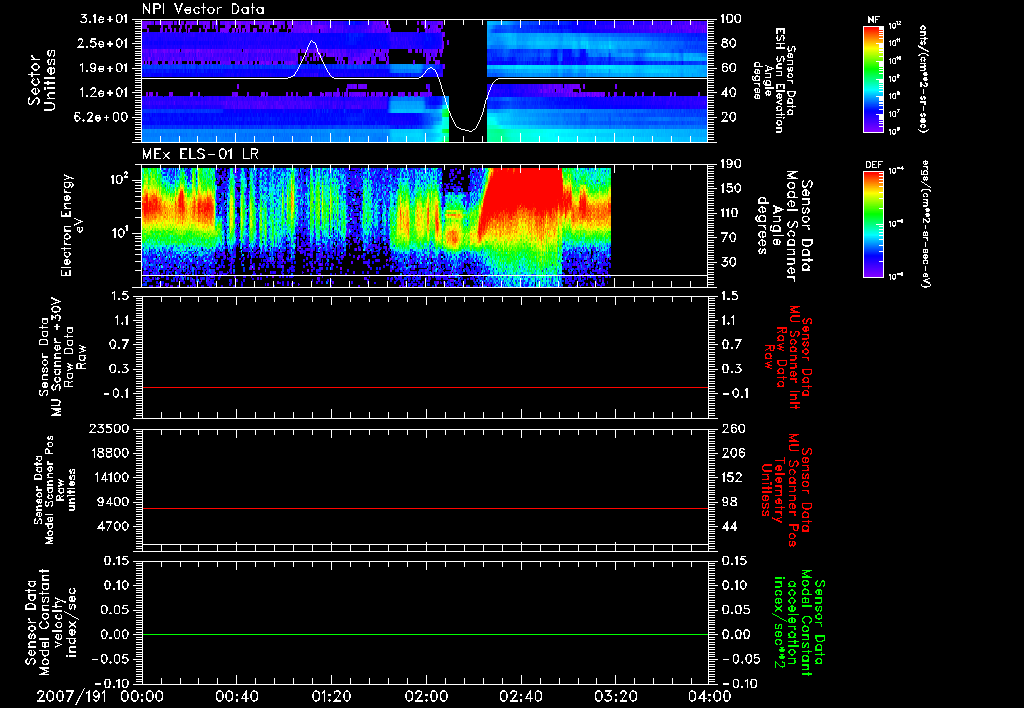Click the red MU Scanner Pos Telemetry label
Screen dimensions: 1024x708
(x=786, y=490)
